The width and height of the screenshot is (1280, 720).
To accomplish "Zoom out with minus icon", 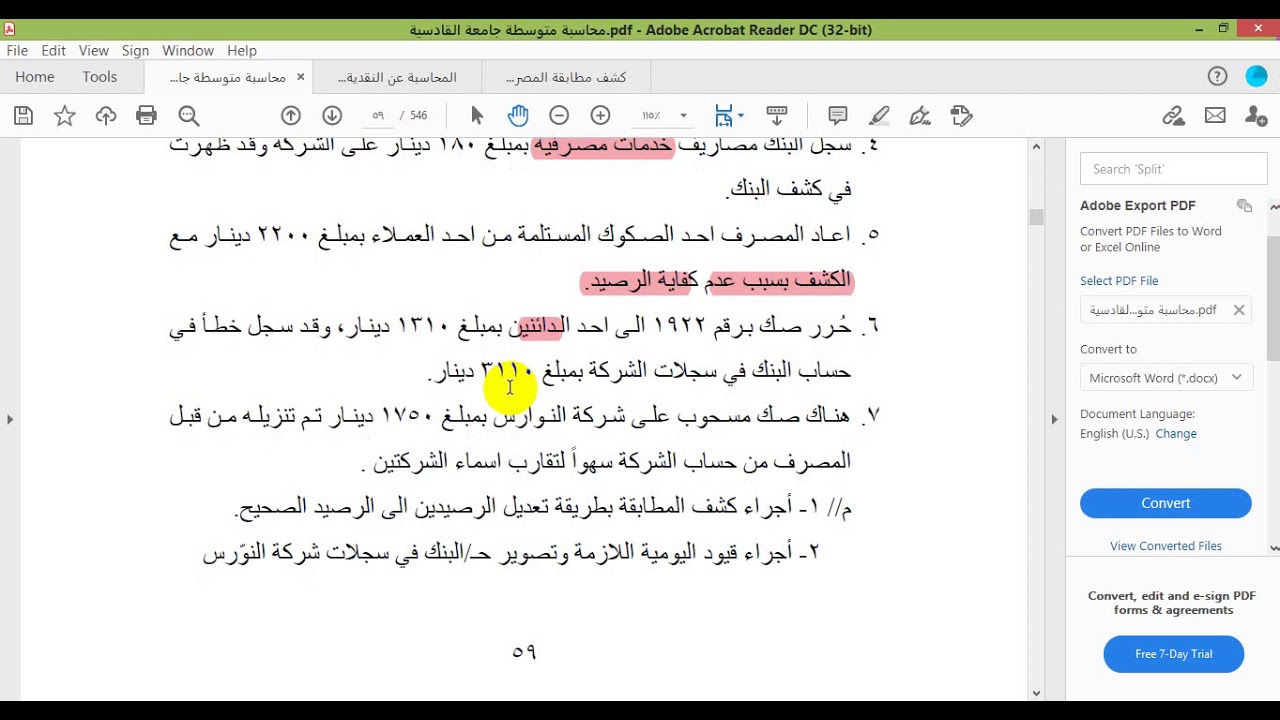I will point(559,116).
